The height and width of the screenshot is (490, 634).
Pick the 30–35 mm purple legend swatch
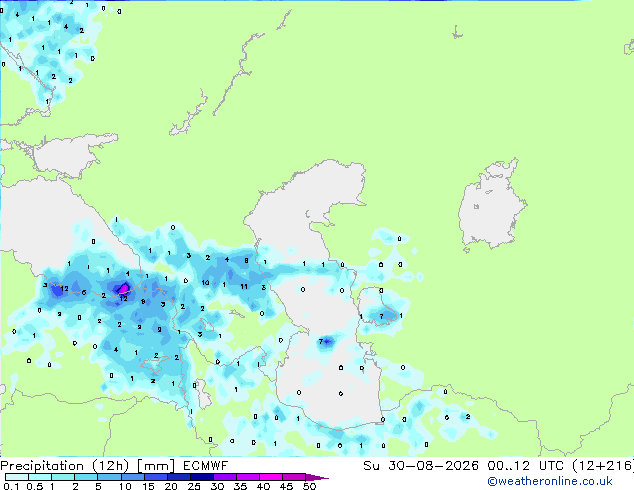(x=224, y=477)
